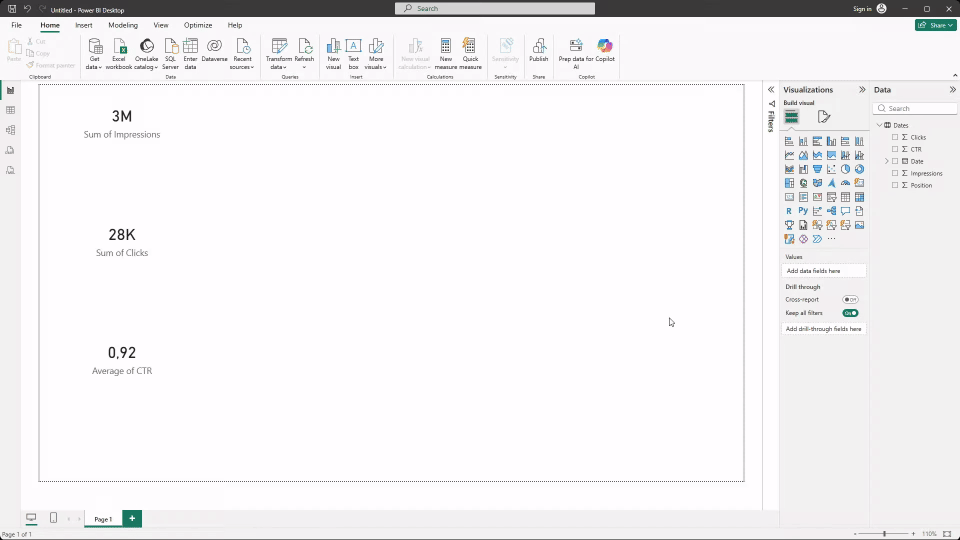The height and width of the screenshot is (540, 960).
Task: Create a New measure
Action: pyautogui.click(x=446, y=54)
